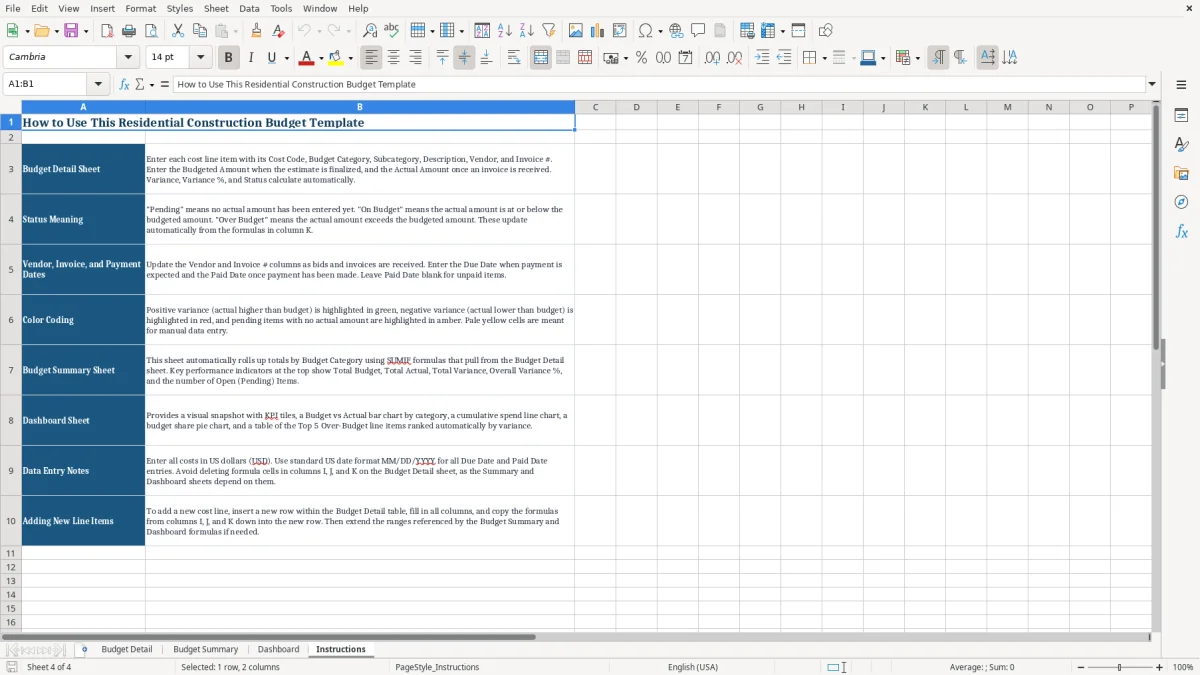The width and height of the screenshot is (1200, 675).
Task: Open the Data menu
Action: [249, 8]
